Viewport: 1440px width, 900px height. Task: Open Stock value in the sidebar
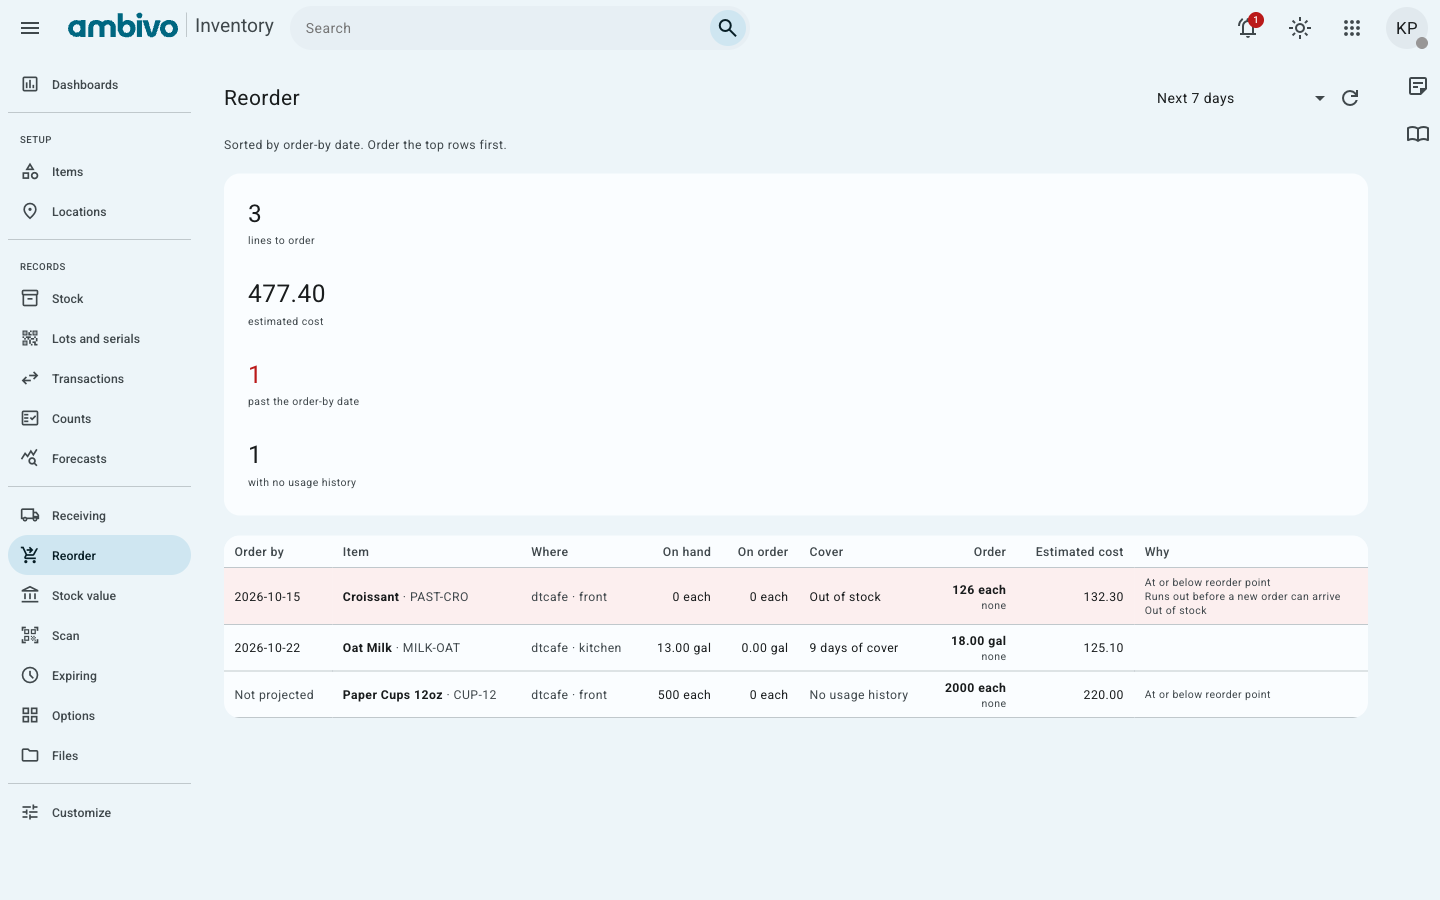point(99,596)
